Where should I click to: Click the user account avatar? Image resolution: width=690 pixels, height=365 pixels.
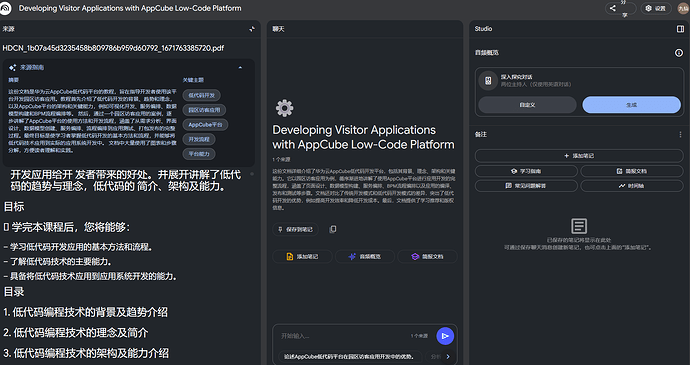click(683, 8)
